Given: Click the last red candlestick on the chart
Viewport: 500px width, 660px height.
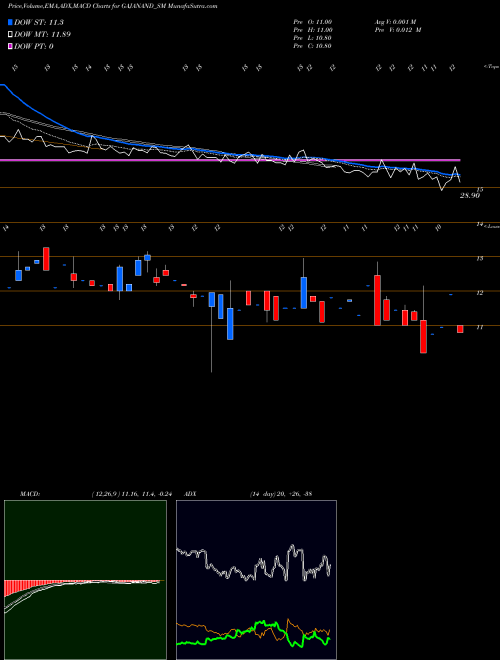Looking at the screenshot, I should coord(460,329).
